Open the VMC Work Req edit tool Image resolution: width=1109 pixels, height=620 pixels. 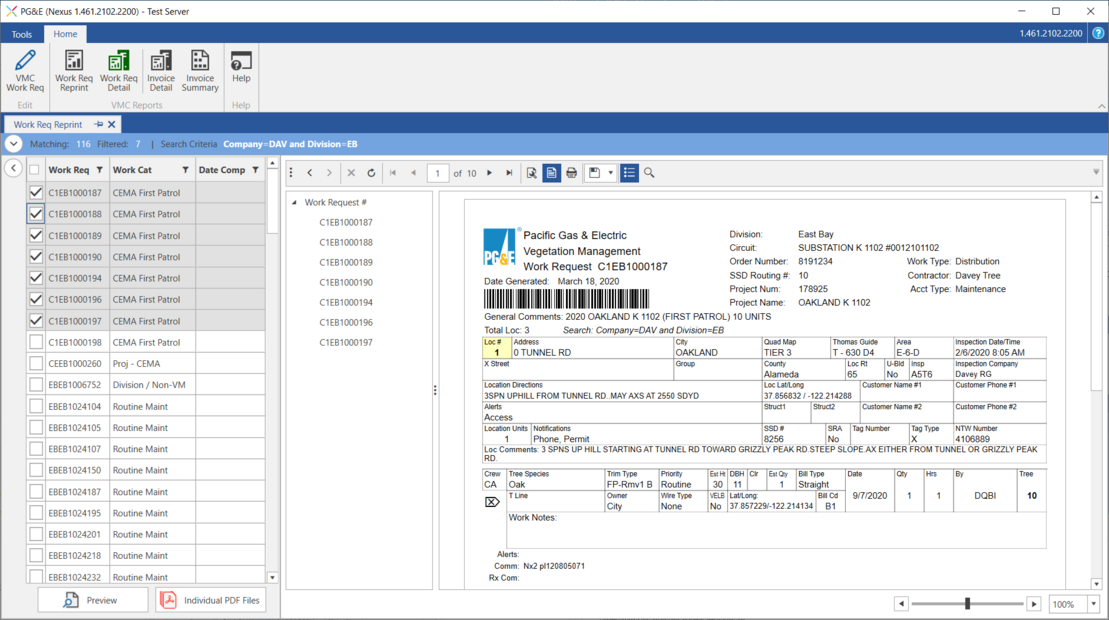(25, 70)
